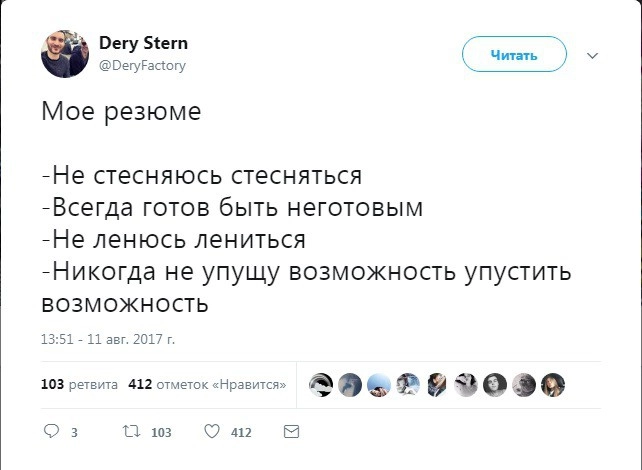
Task: Open the tweet timestamp 13:51 link
Action: click(107, 339)
